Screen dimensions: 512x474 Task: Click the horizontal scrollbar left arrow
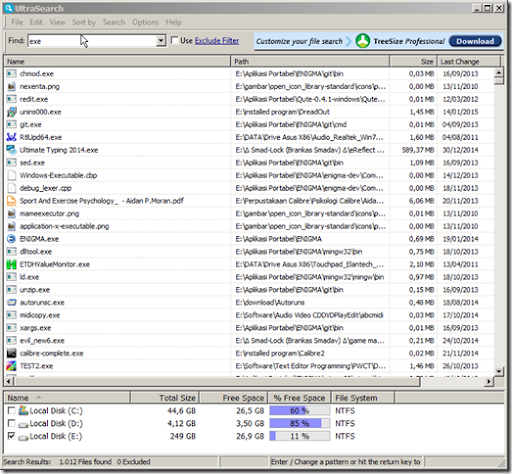[9, 381]
